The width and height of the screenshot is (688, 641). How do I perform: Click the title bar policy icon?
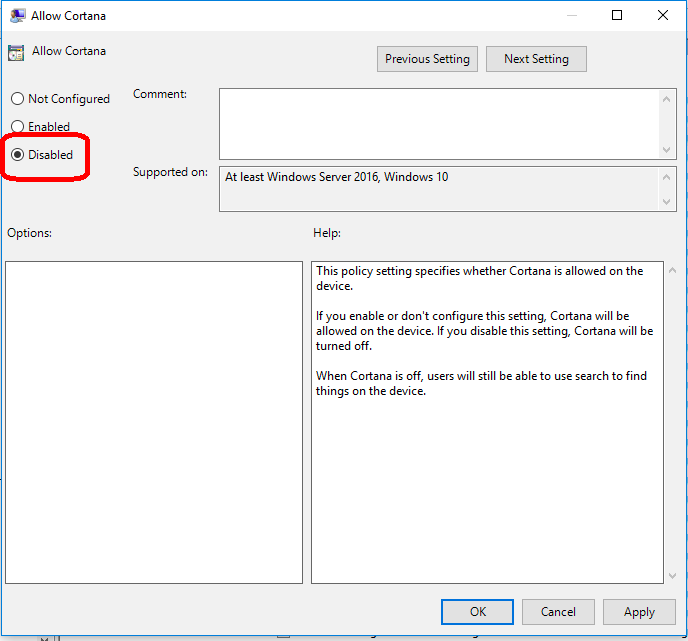click(x=17, y=16)
